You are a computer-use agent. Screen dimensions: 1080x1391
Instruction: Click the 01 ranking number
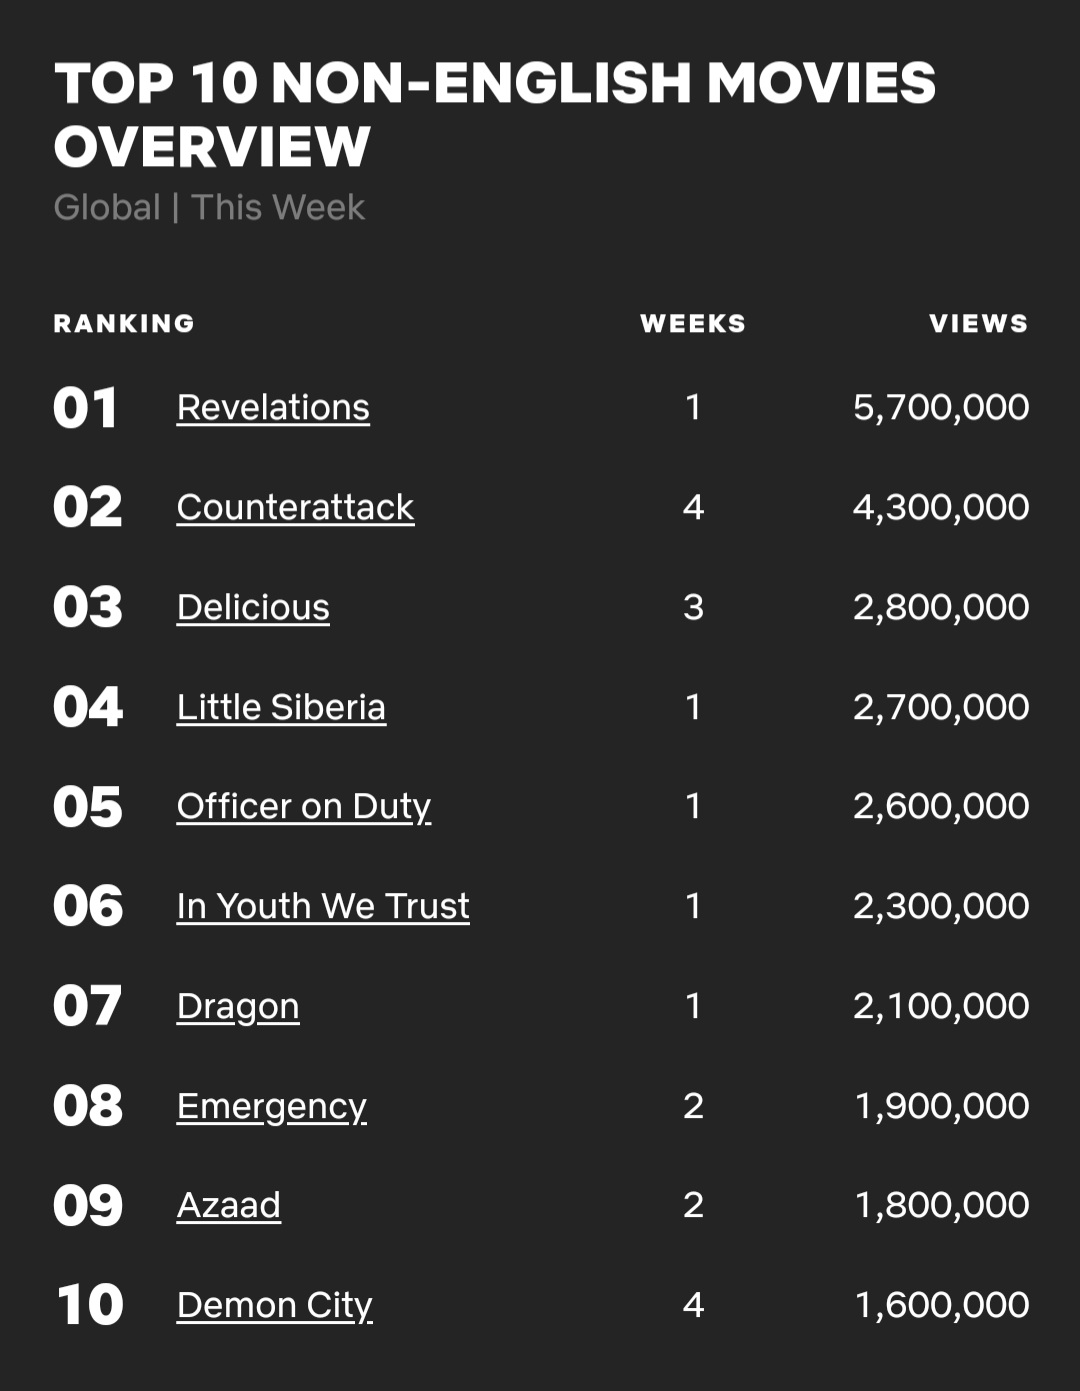(86, 408)
